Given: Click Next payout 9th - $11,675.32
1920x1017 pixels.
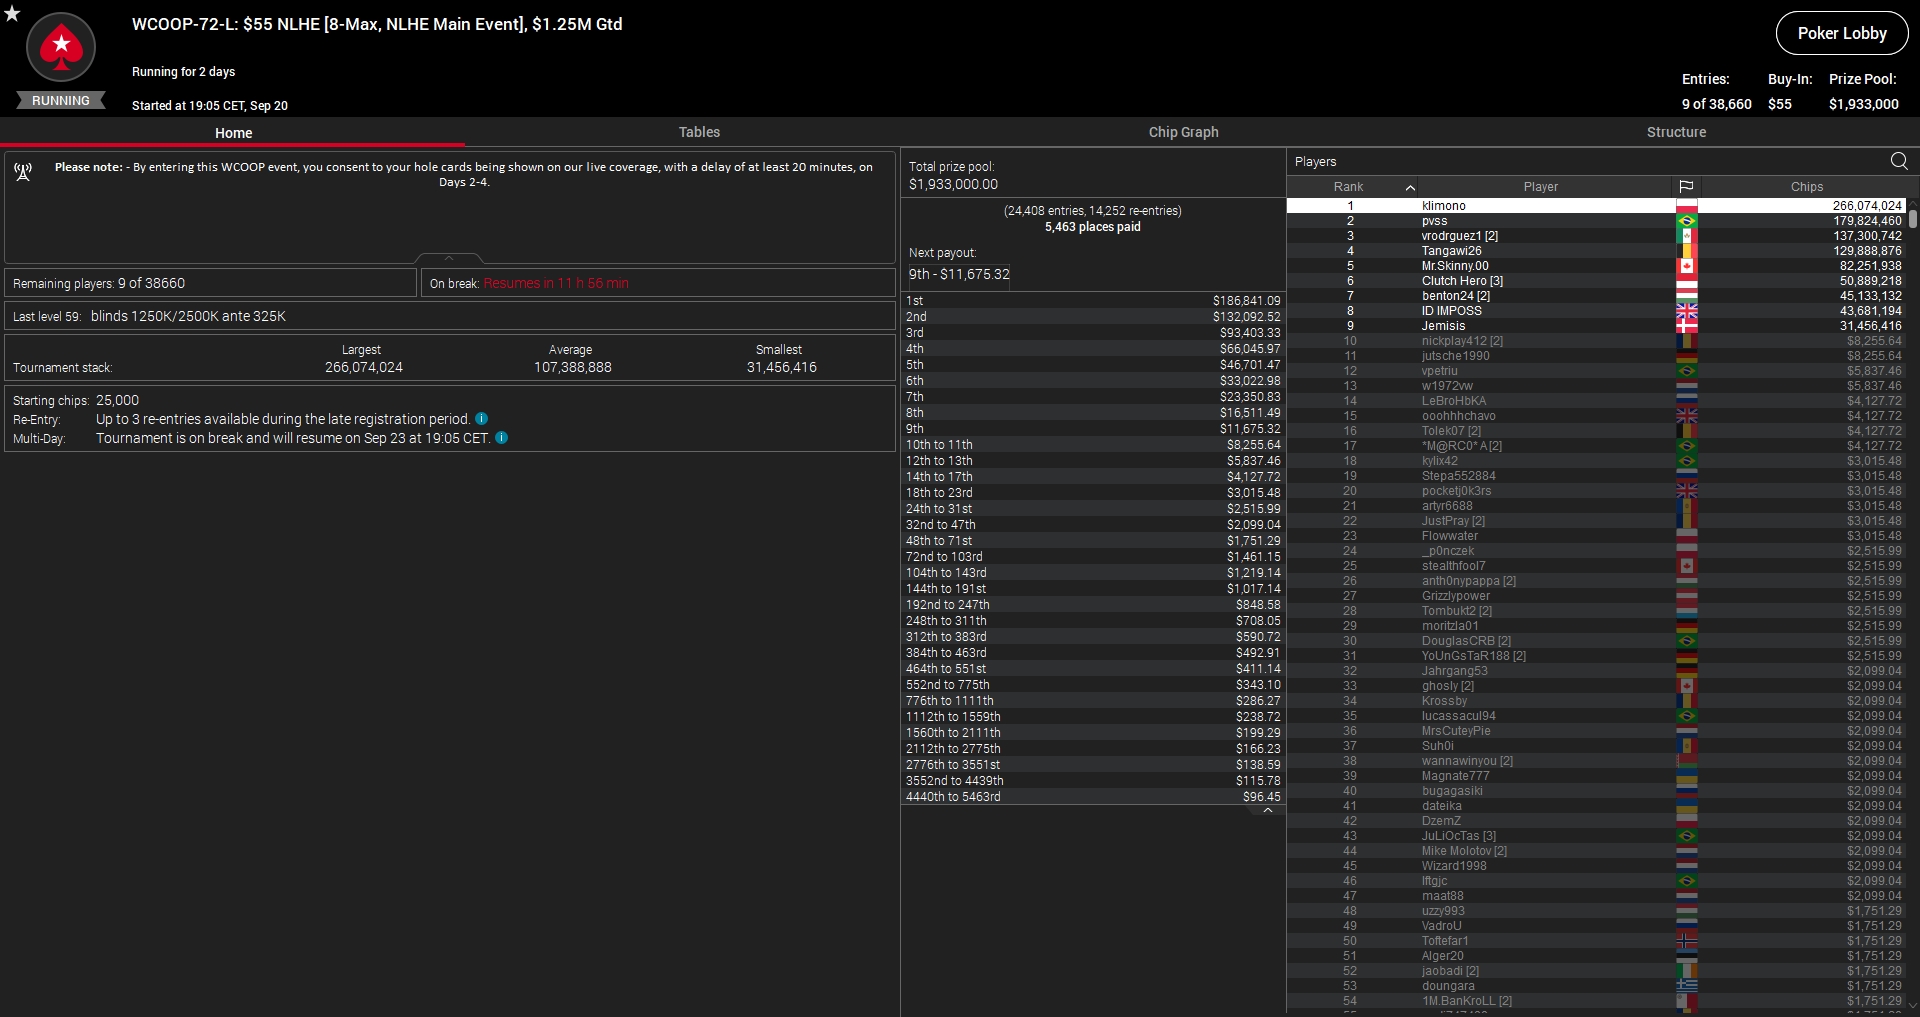Looking at the screenshot, I should pyautogui.click(x=959, y=274).
